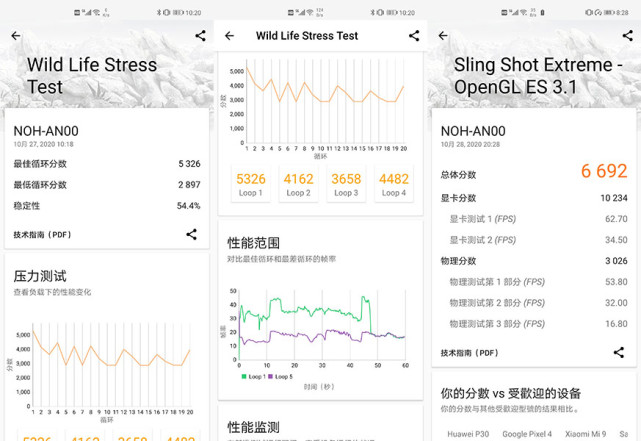Image resolution: width=641 pixels, height=441 pixels.
Task: Click 性能范围 section heading
Action: pos(253,243)
